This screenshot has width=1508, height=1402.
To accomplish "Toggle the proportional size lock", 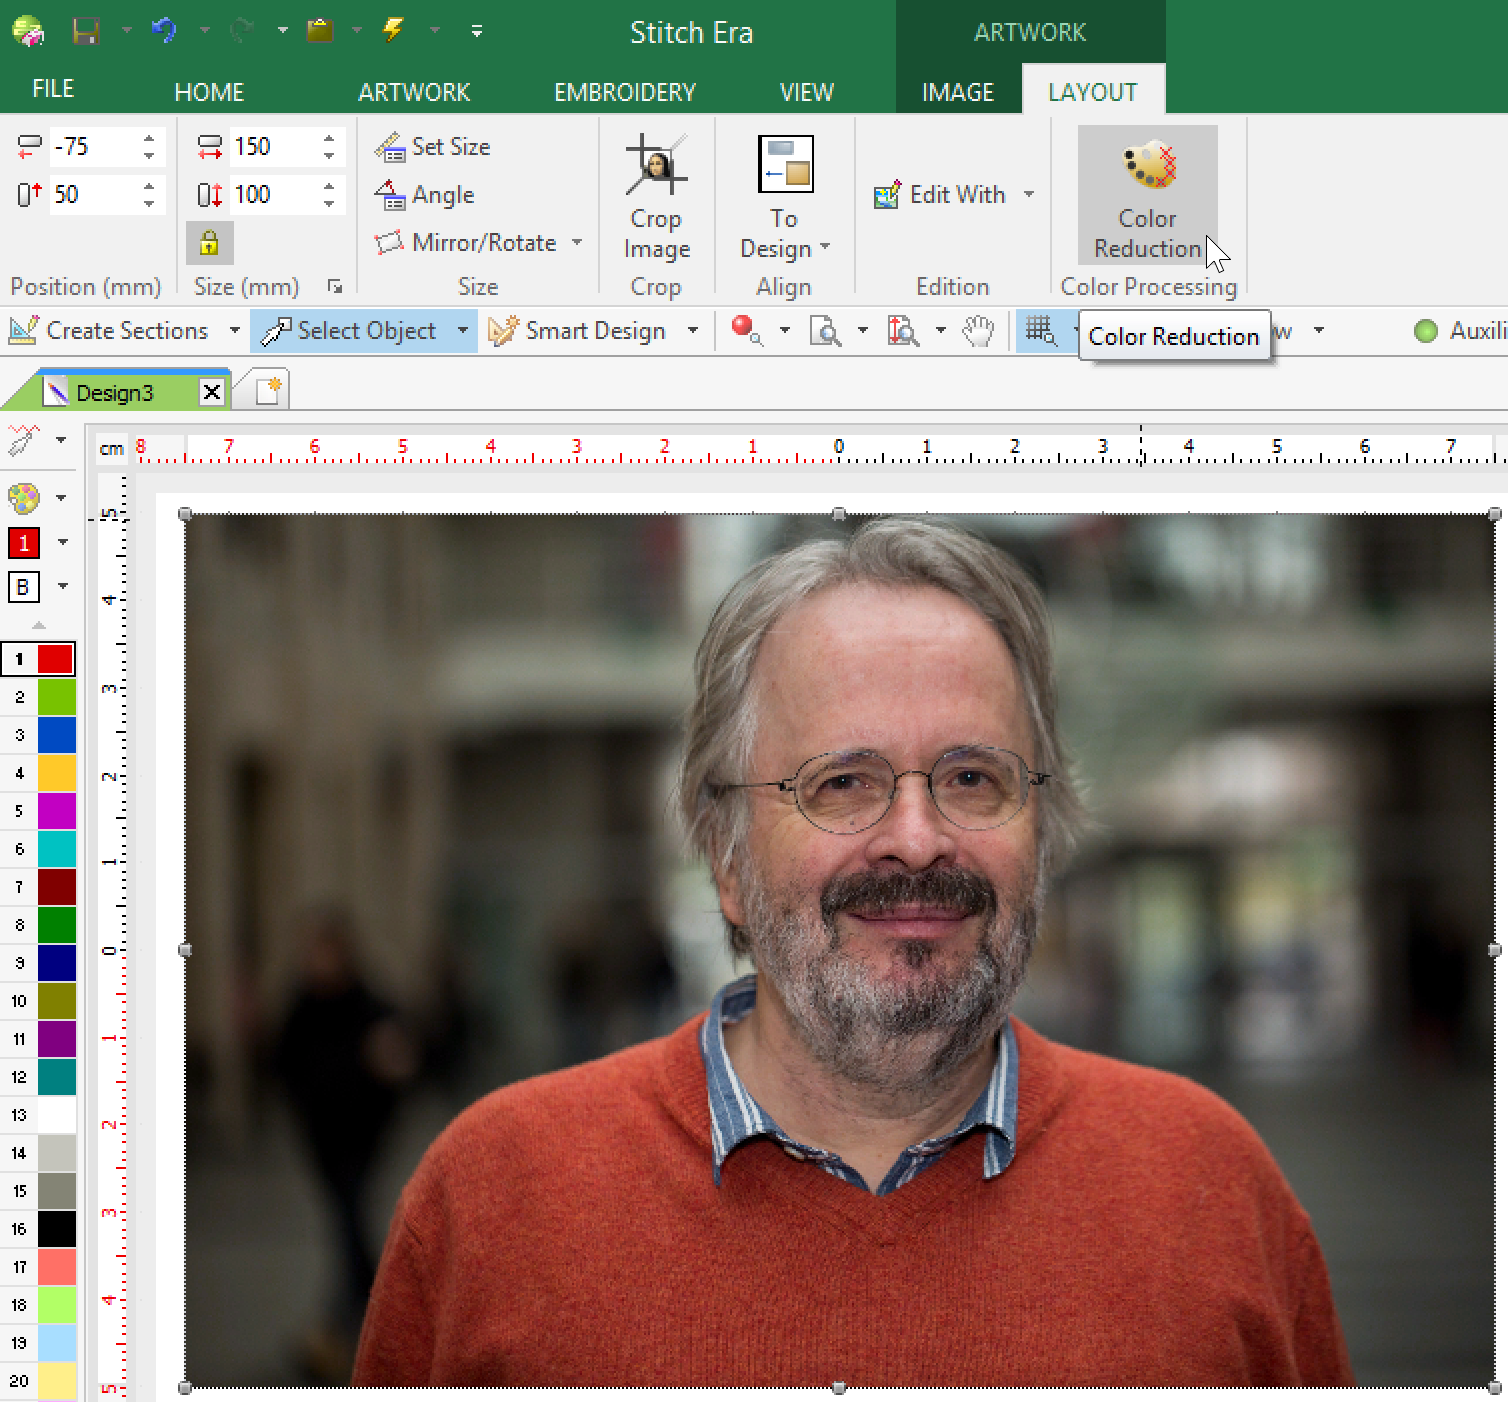I will coord(209,243).
